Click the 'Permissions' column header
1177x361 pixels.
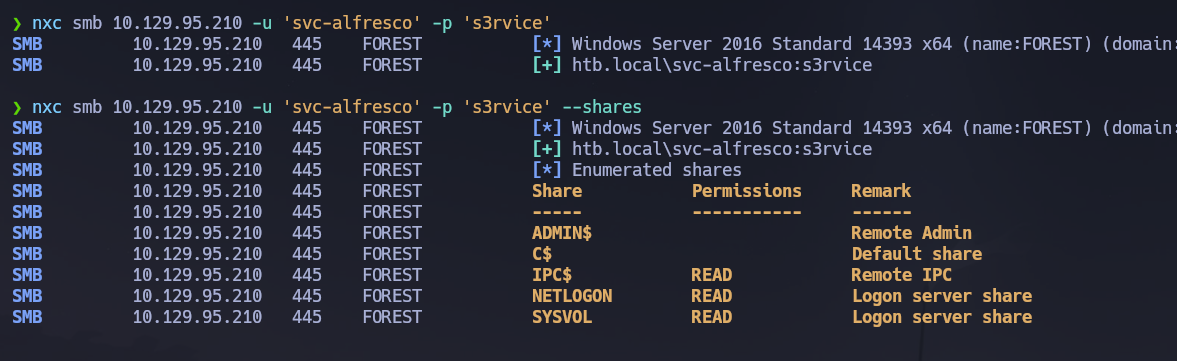click(746, 191)
